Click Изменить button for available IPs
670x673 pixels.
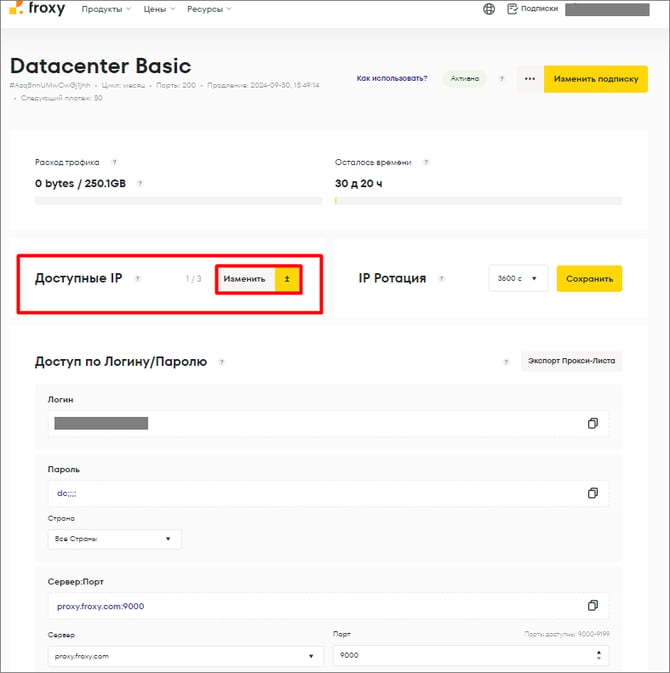point(244,279)
